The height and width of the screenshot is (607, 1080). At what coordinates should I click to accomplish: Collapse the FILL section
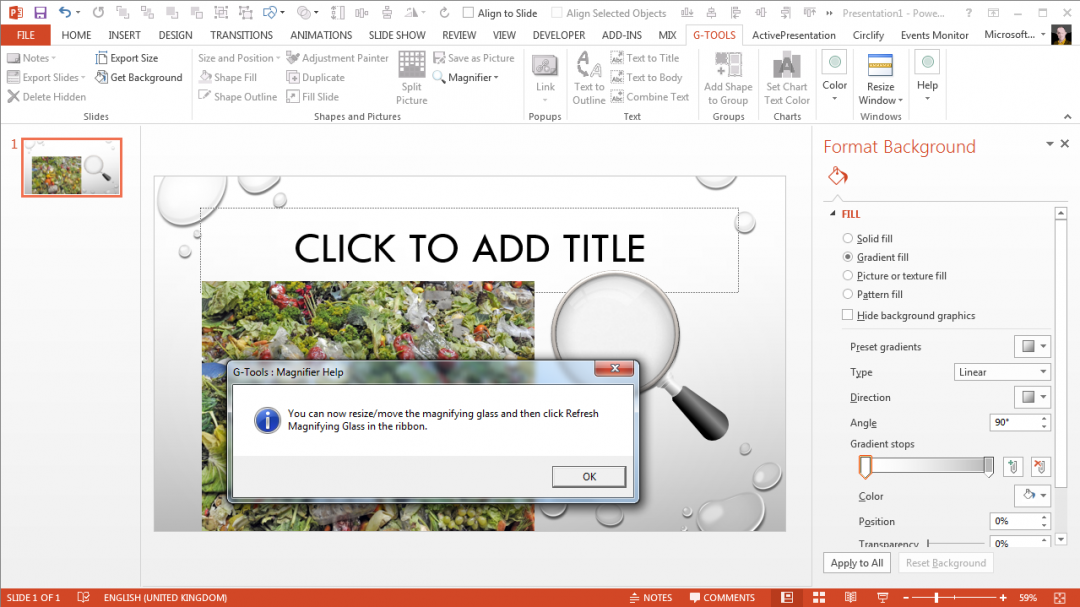pos(833,213)
